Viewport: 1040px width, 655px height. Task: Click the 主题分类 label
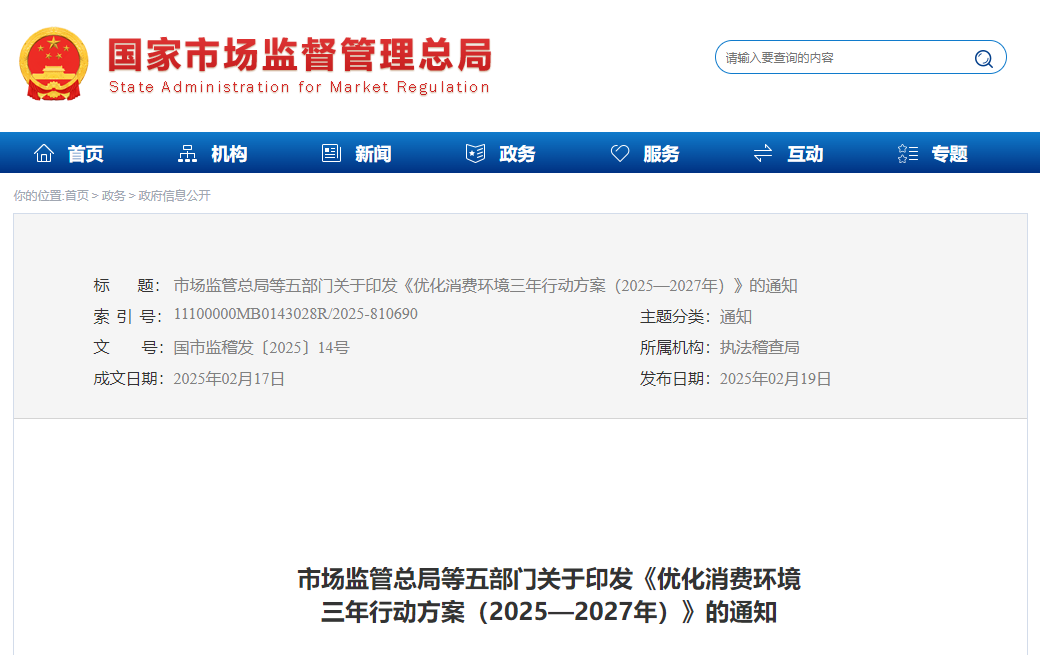pos(675,317)
